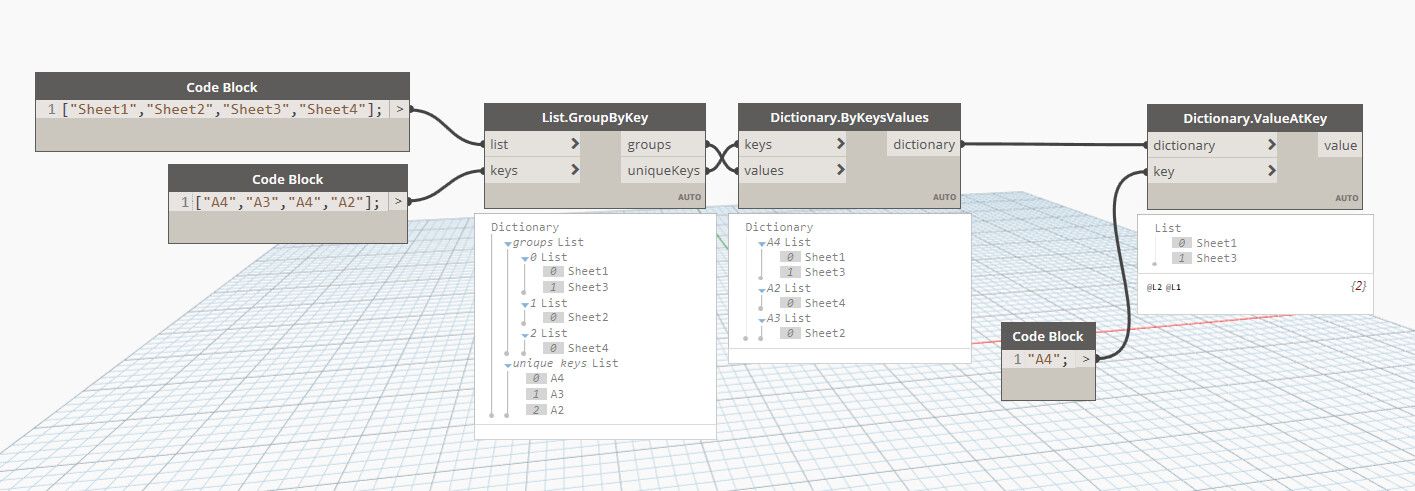
Task: Click the AUTO lacing label on List.GroupByKey
Action: [689, 197]
